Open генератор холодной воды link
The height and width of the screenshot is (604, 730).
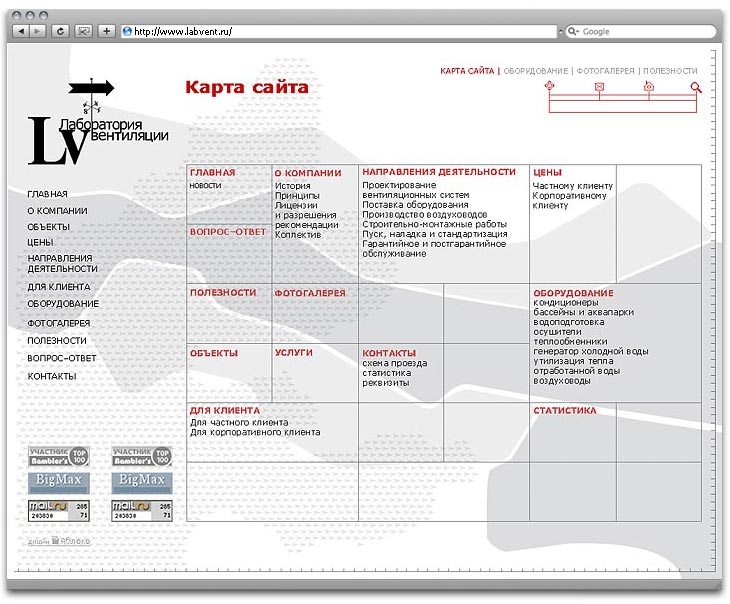pyautogui.click(x=591, y=351)
